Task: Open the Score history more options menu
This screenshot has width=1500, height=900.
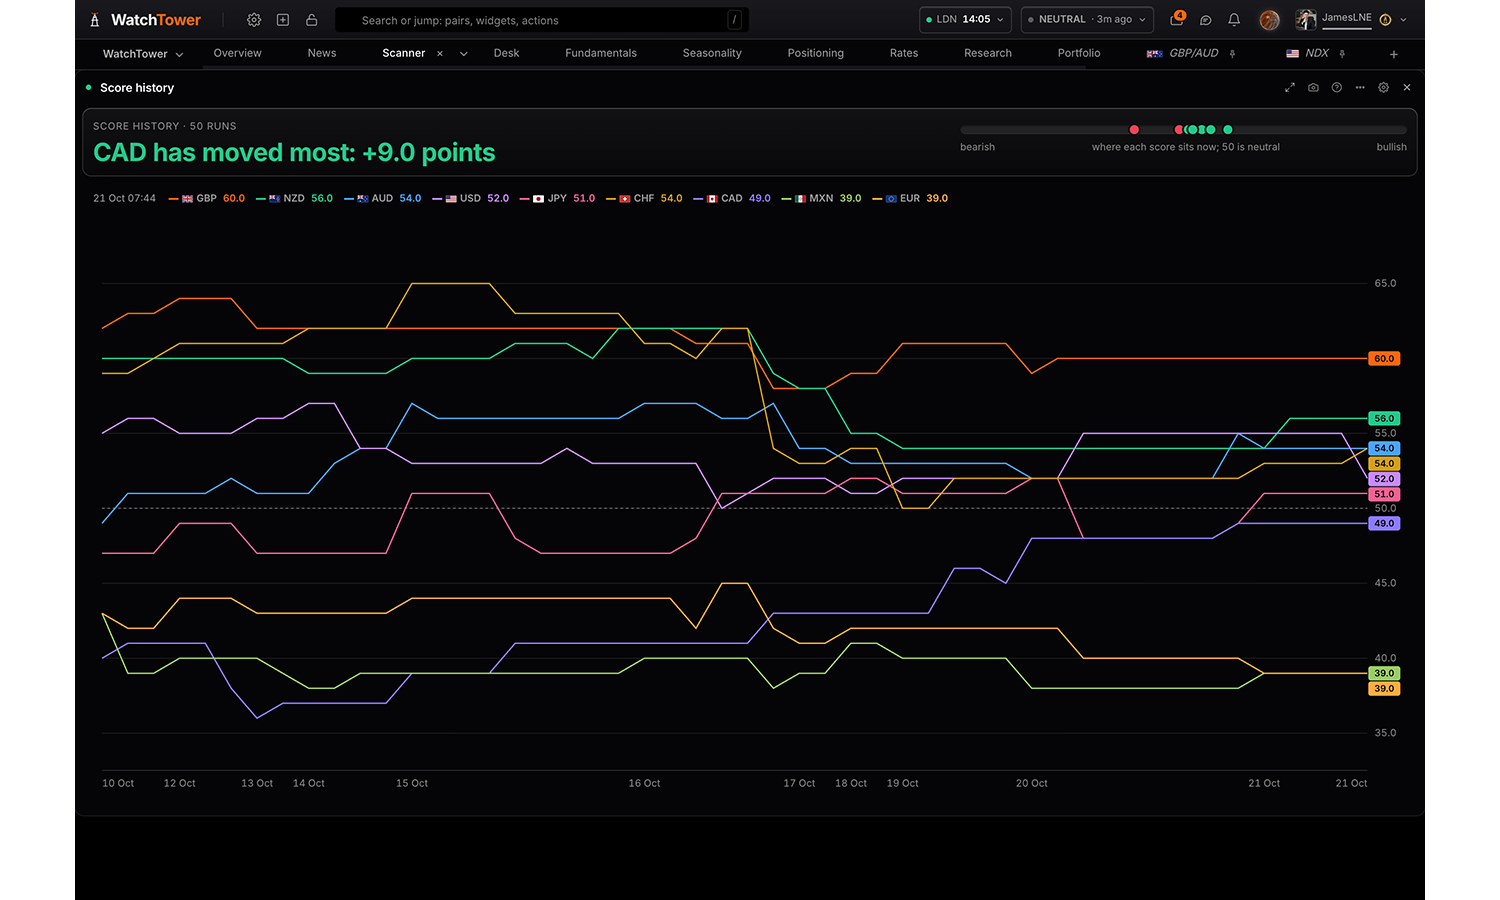Action: pos(1360,88)
